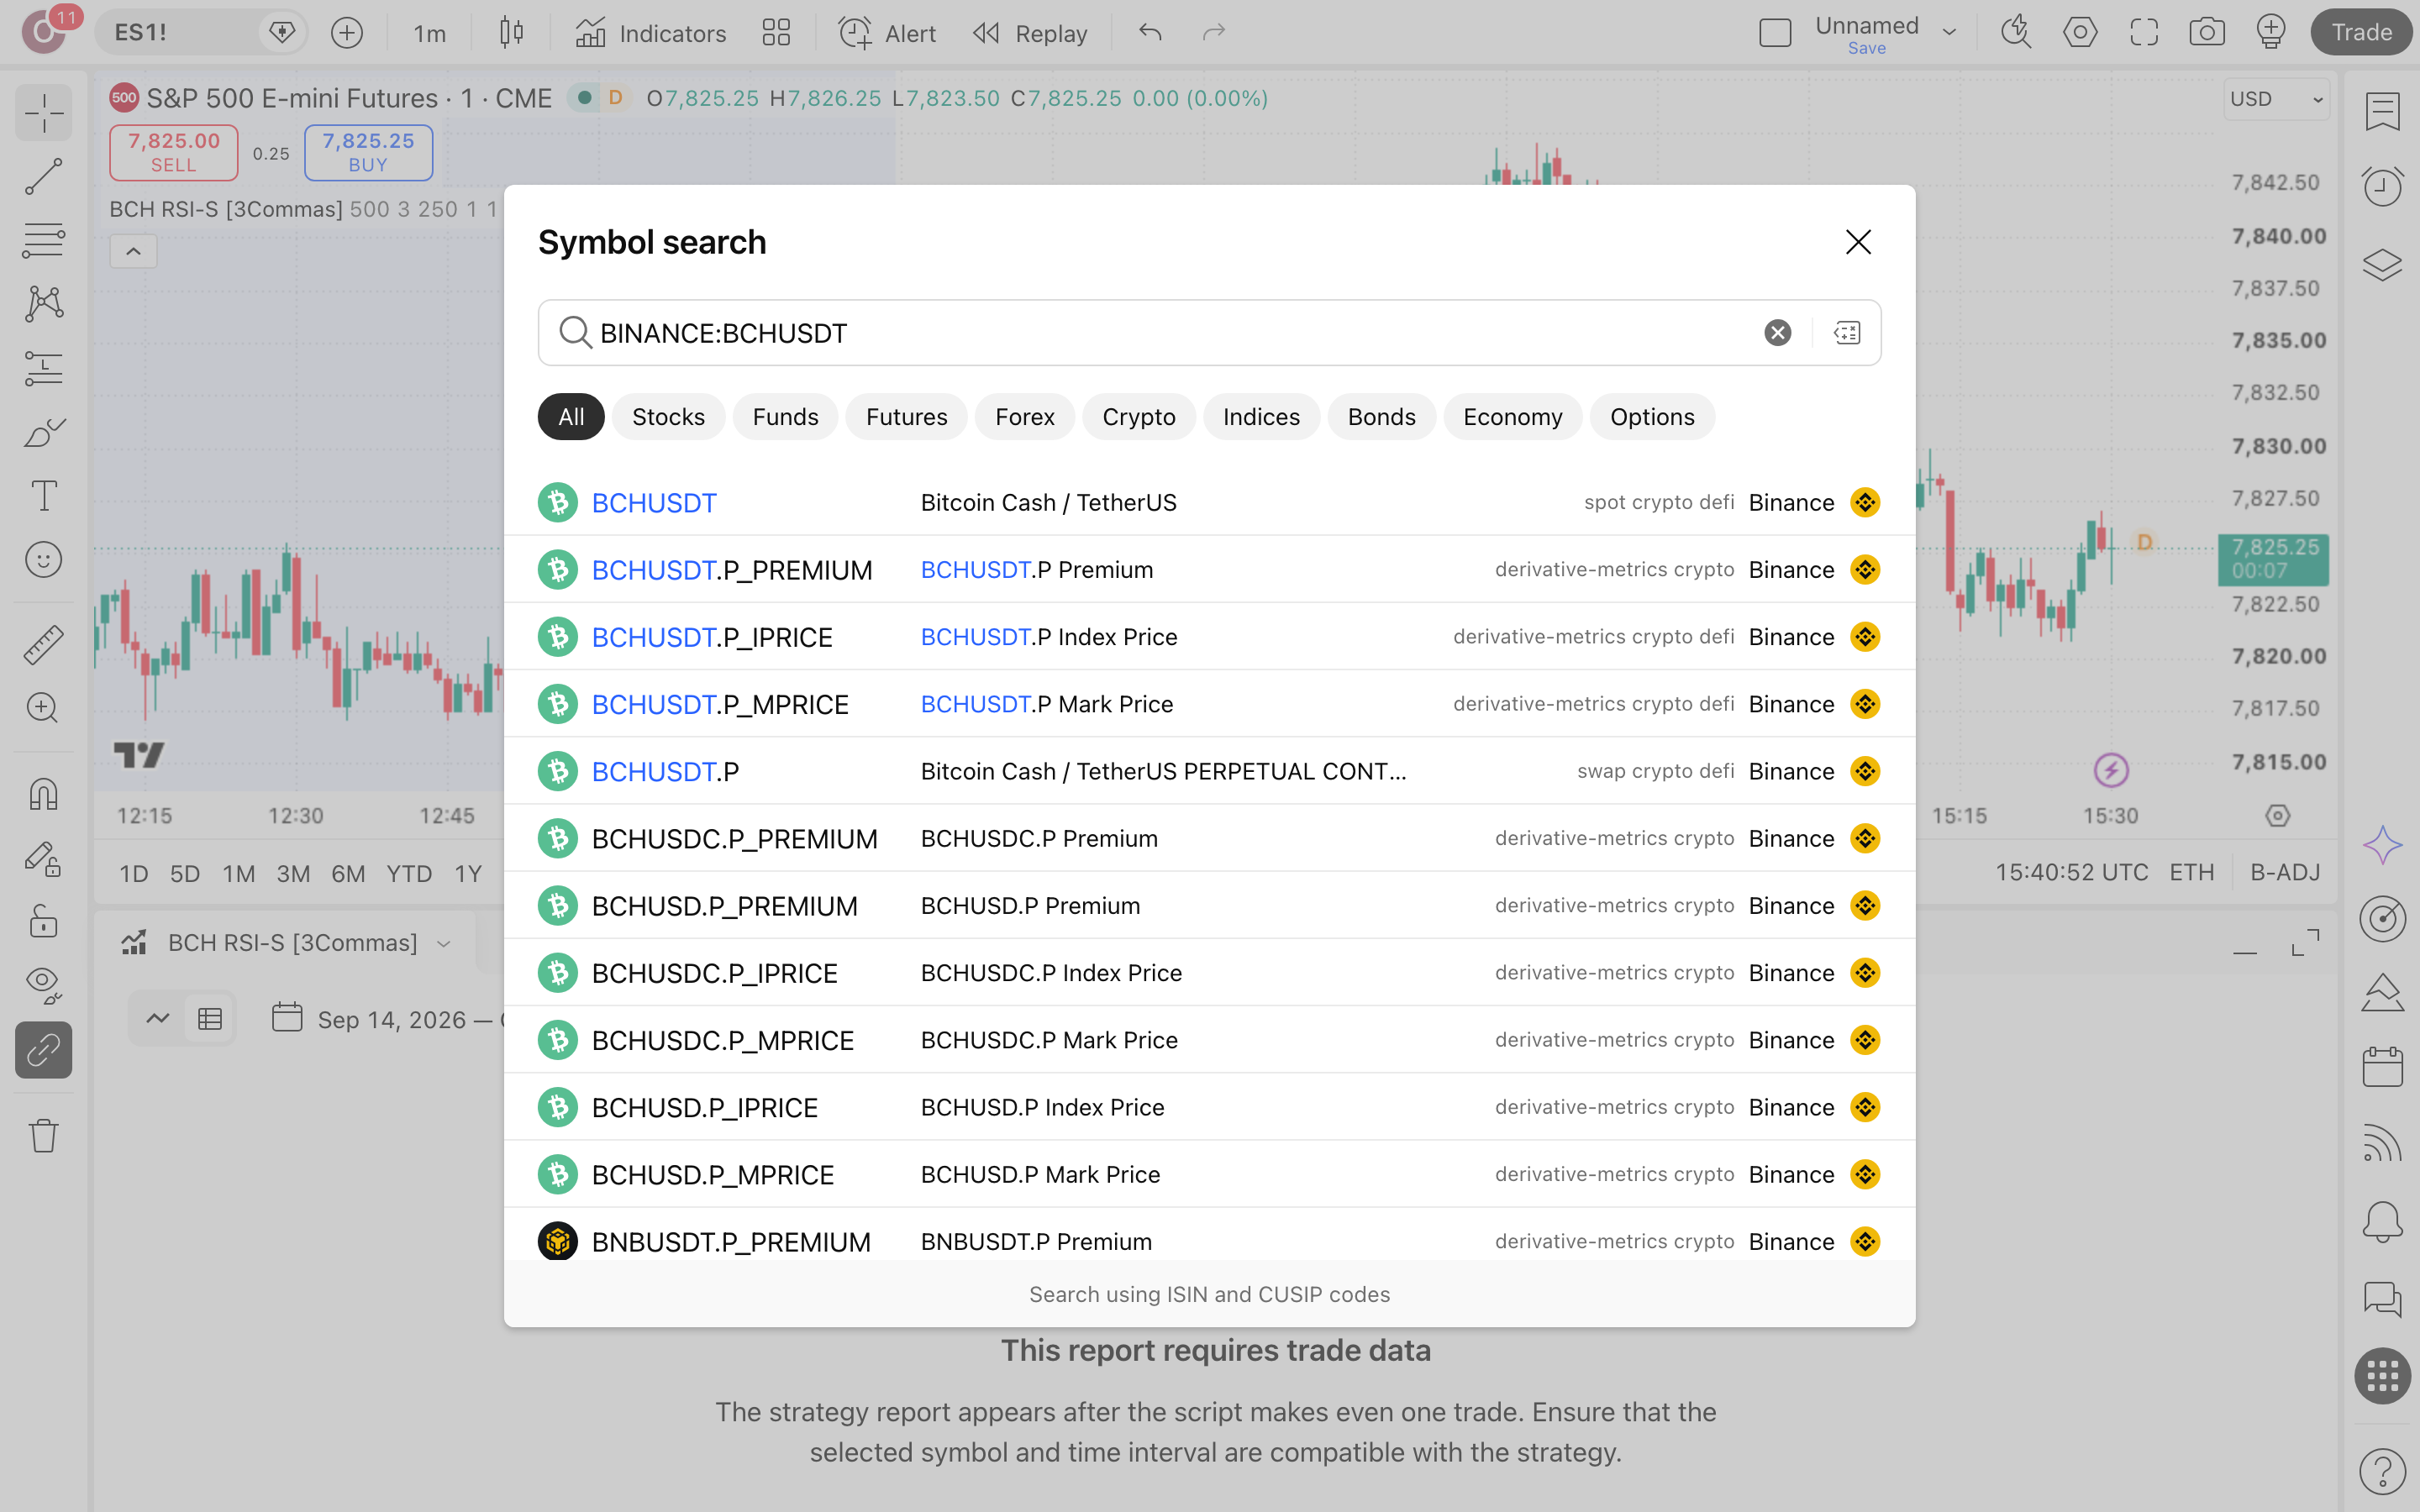Viewport: 2420px width, 1512px height.
Task: Click the undo arrow
Action: coord(1150,33)
